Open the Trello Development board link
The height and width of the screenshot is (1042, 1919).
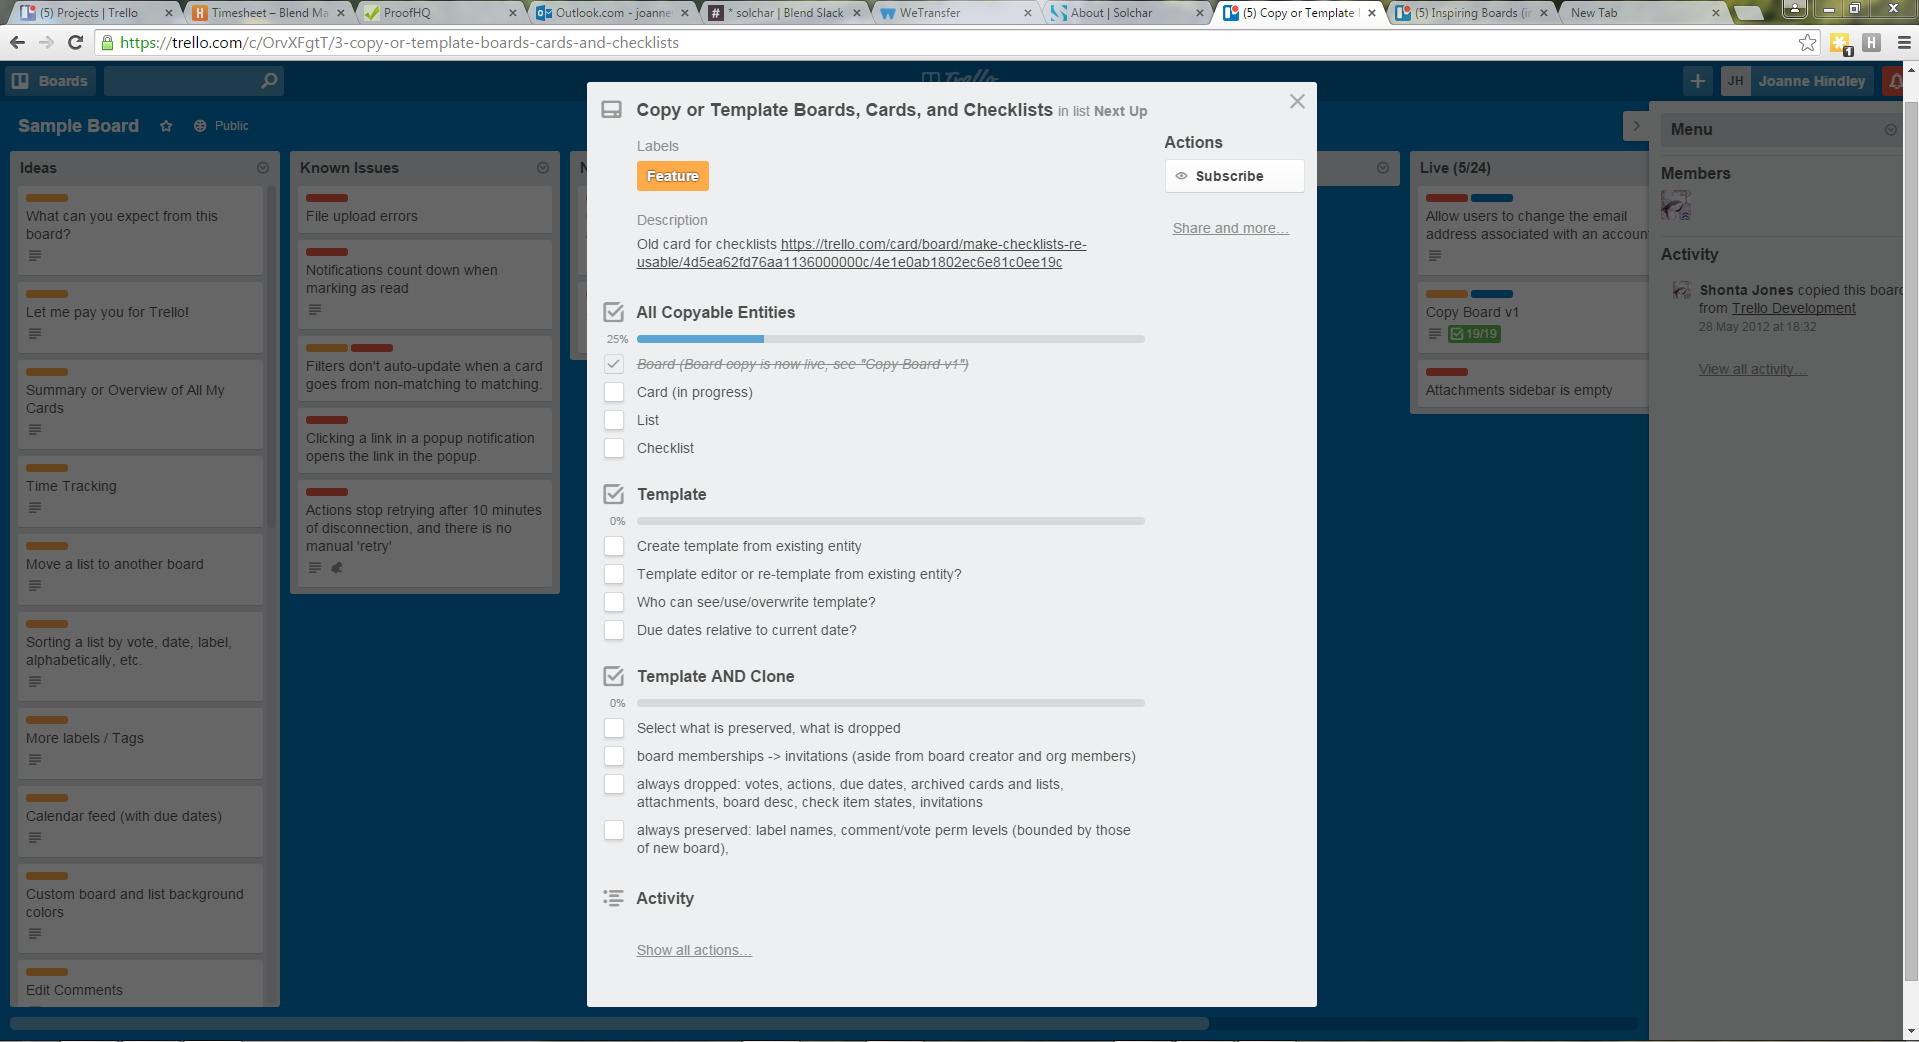(1793, 308)
